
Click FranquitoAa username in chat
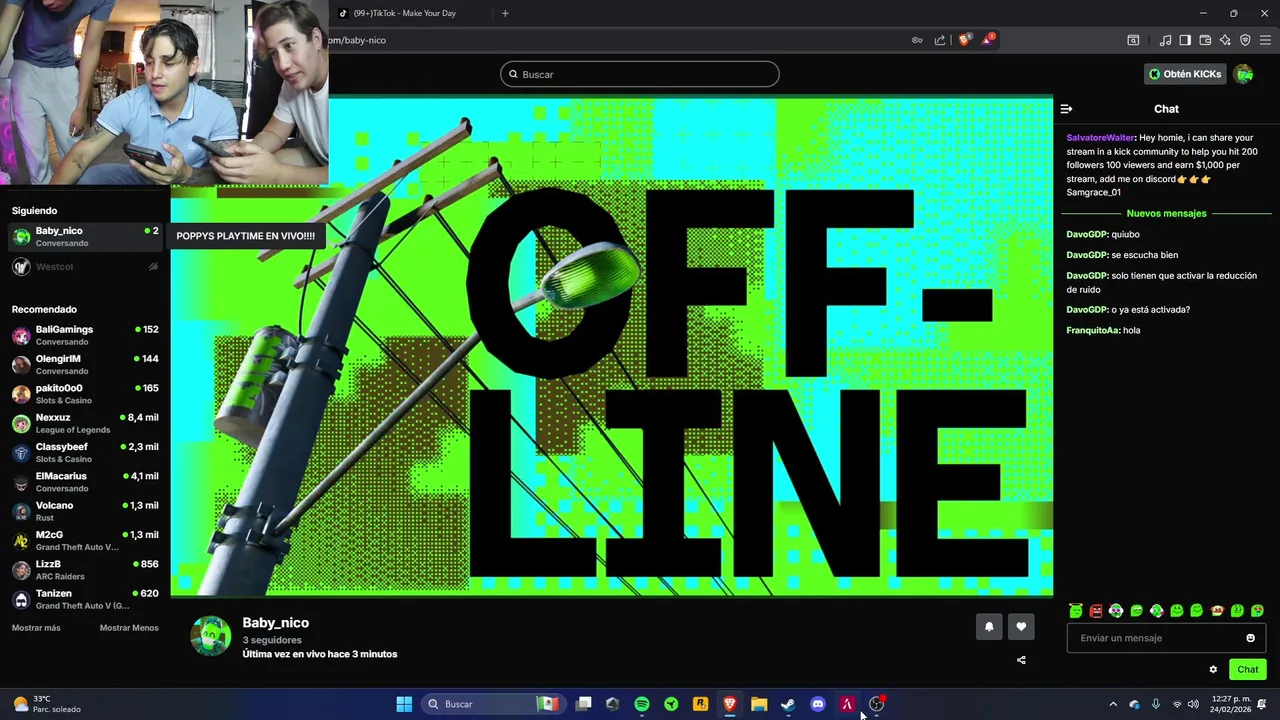1092,330
